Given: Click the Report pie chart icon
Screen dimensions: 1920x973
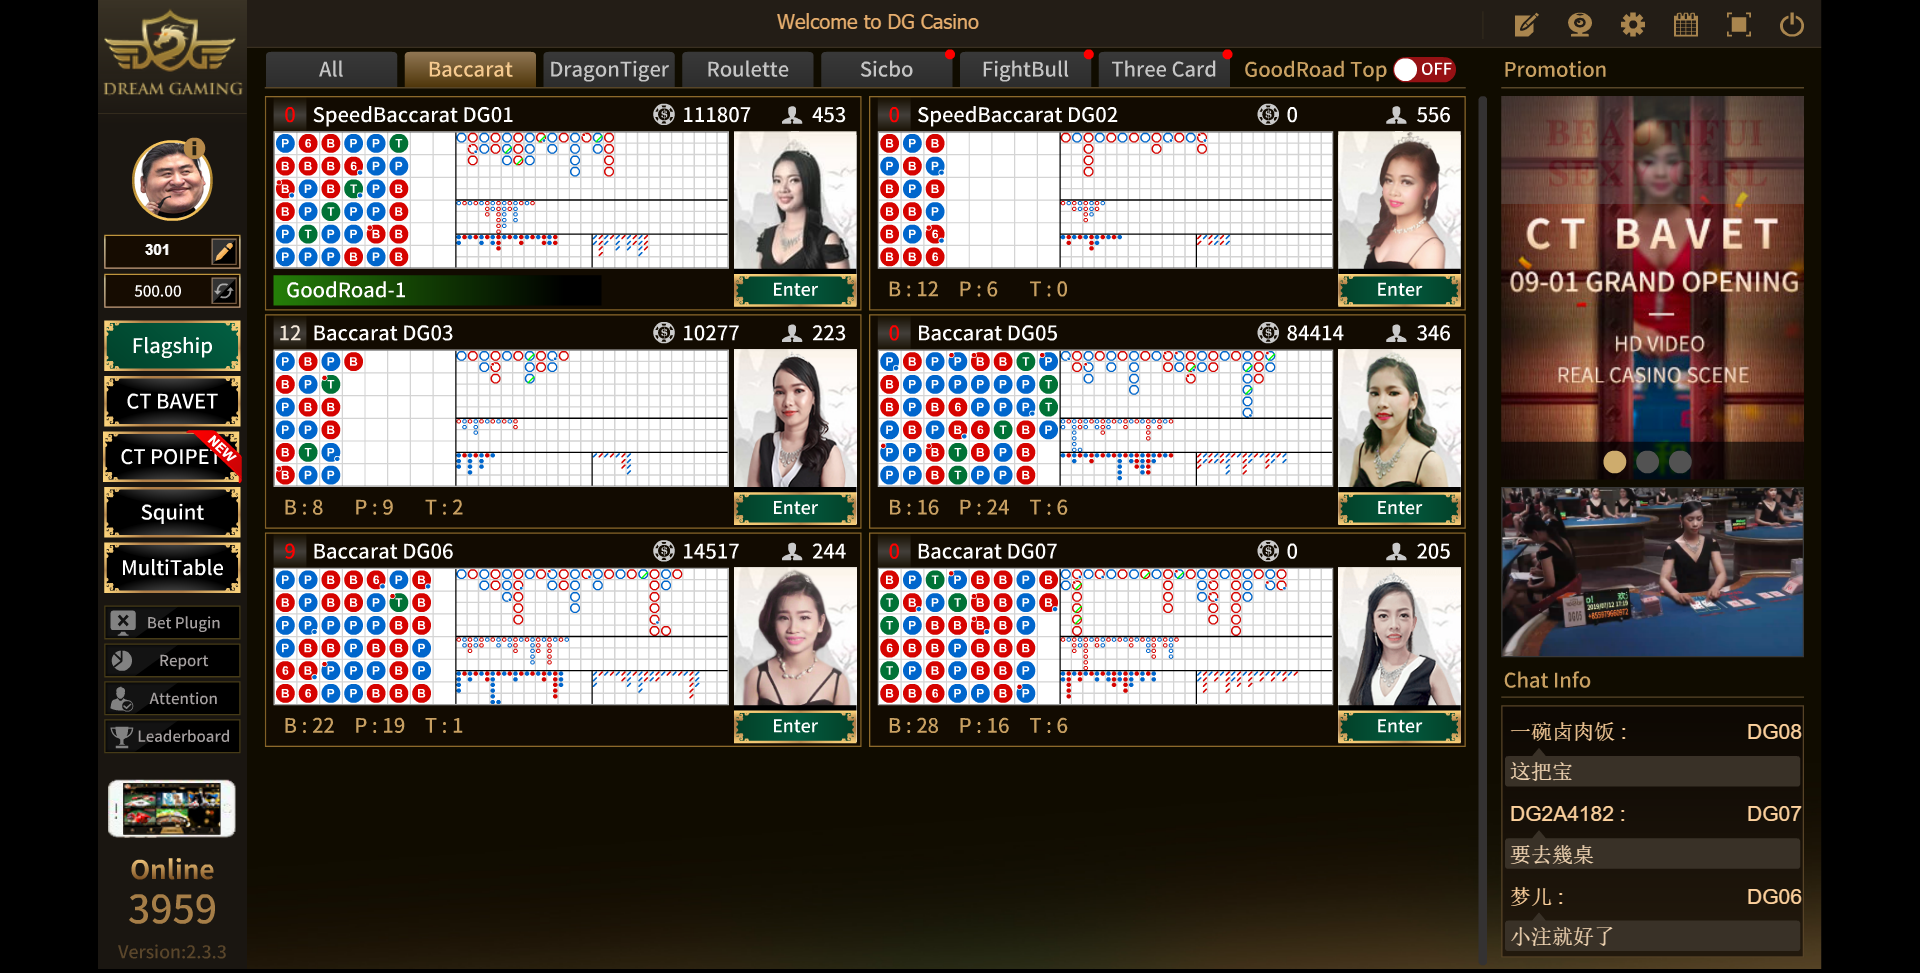Looking at the screenshot, I should tap(122, 660).
